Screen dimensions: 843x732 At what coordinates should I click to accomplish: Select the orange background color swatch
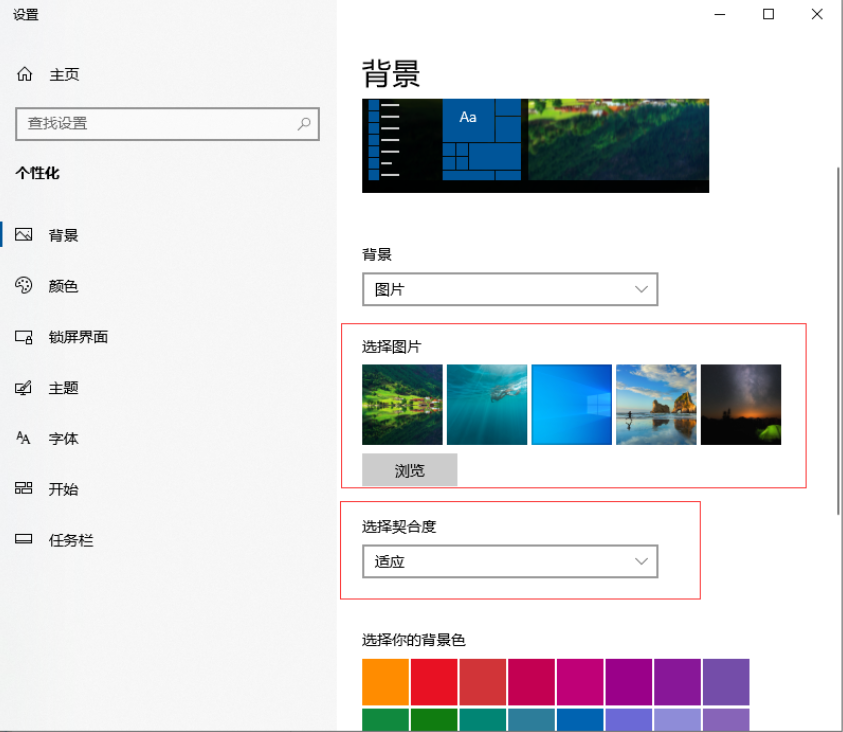[386, 681]
